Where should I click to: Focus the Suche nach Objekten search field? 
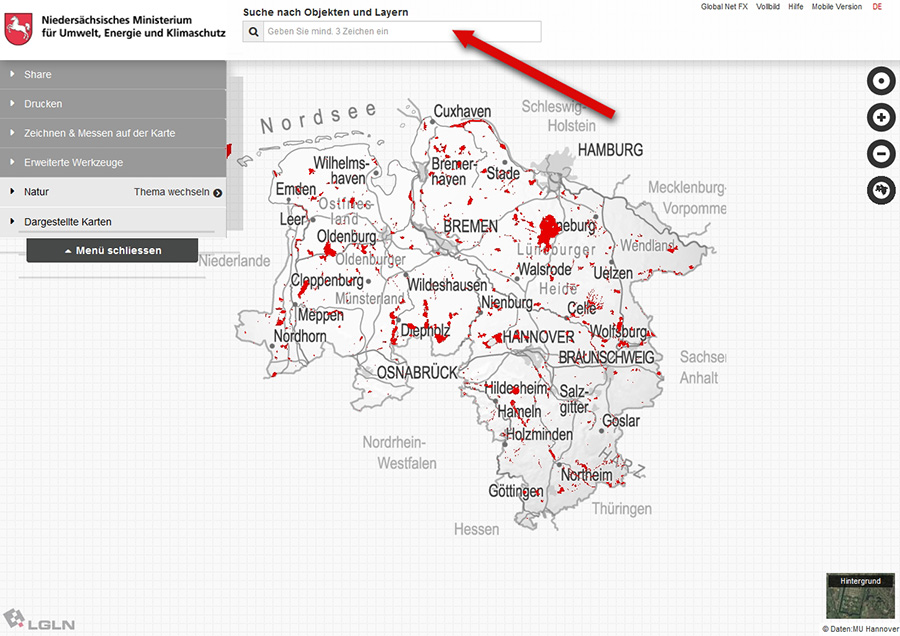coord(402,32)
